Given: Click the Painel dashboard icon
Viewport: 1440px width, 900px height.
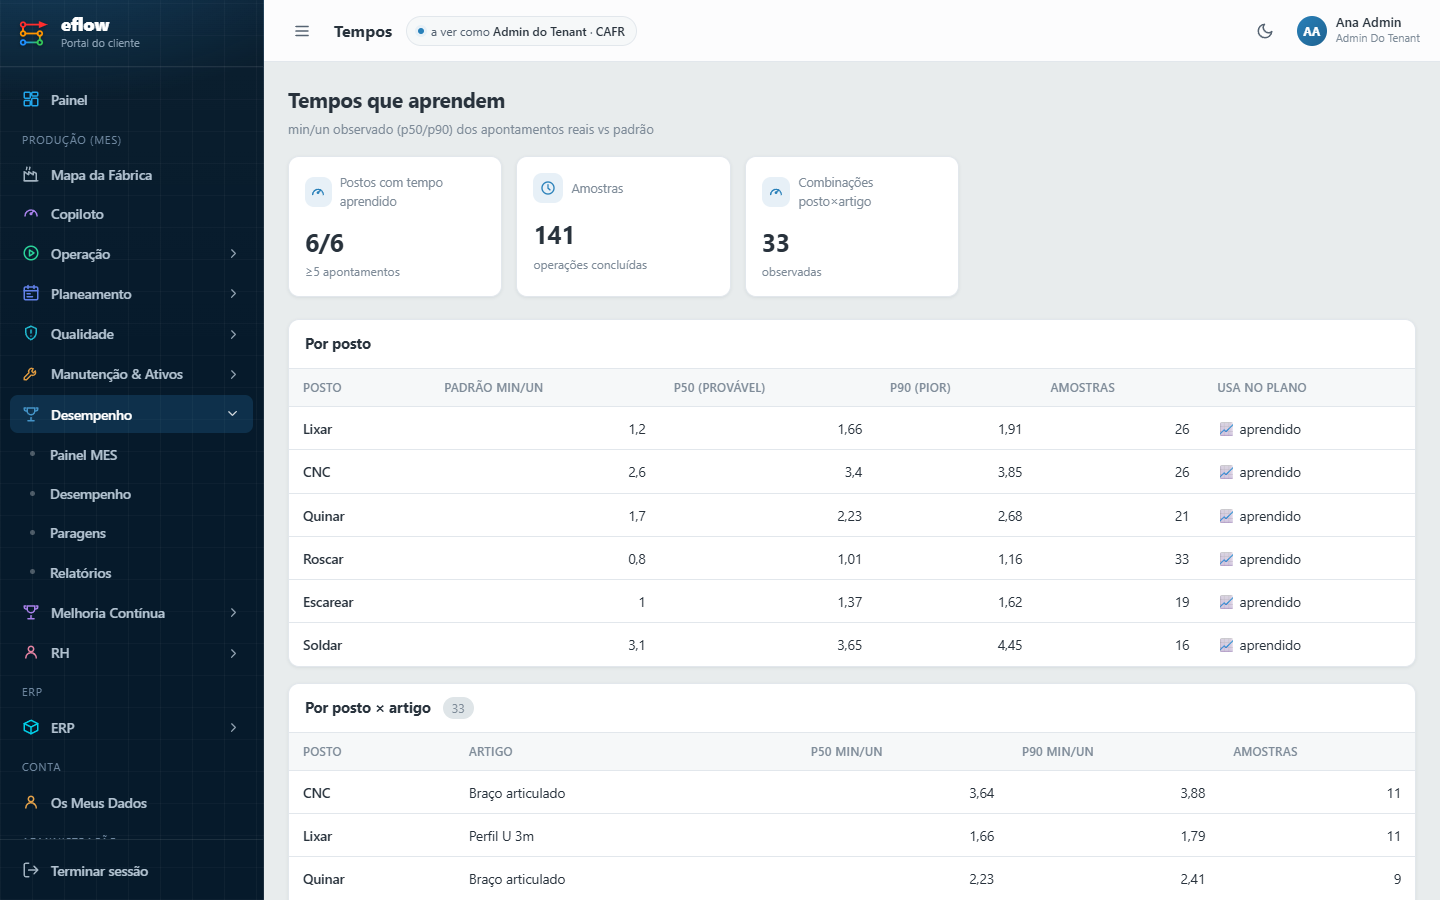Looking at the screenshot, I should [31, 100].
